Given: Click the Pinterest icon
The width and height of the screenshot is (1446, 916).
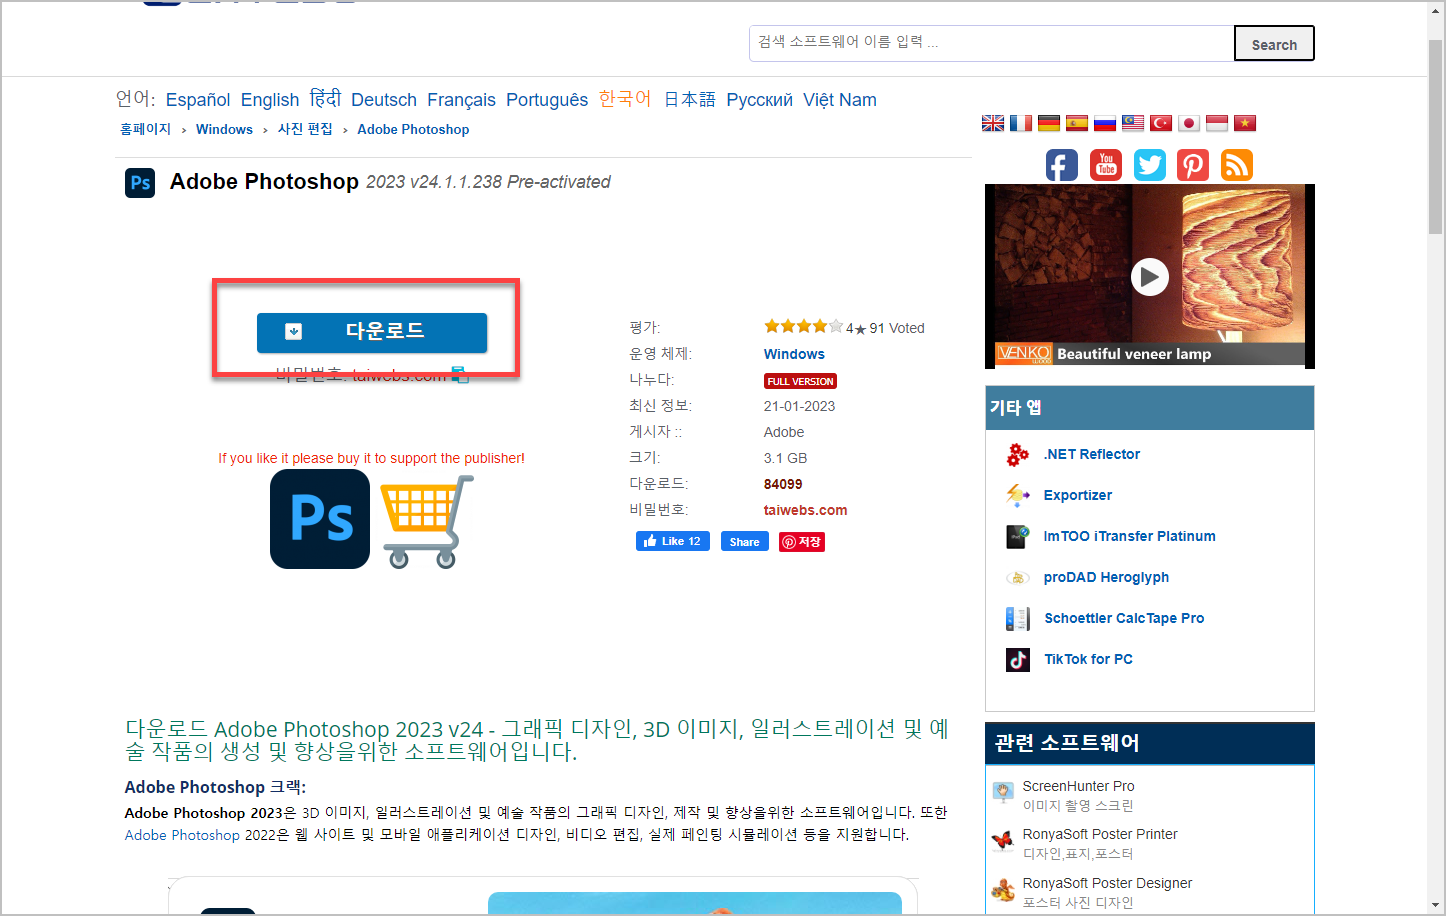Looking at the screenshot, I should click(1192, 165).
